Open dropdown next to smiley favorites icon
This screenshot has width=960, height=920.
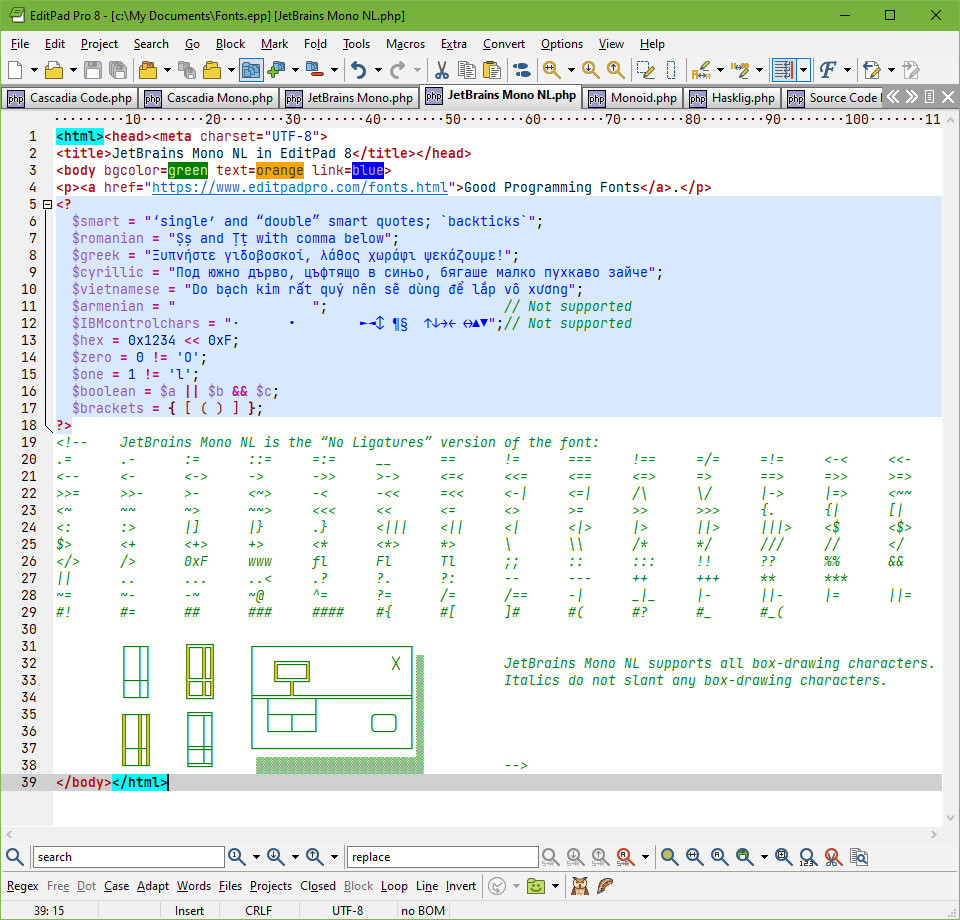[555, 886]
